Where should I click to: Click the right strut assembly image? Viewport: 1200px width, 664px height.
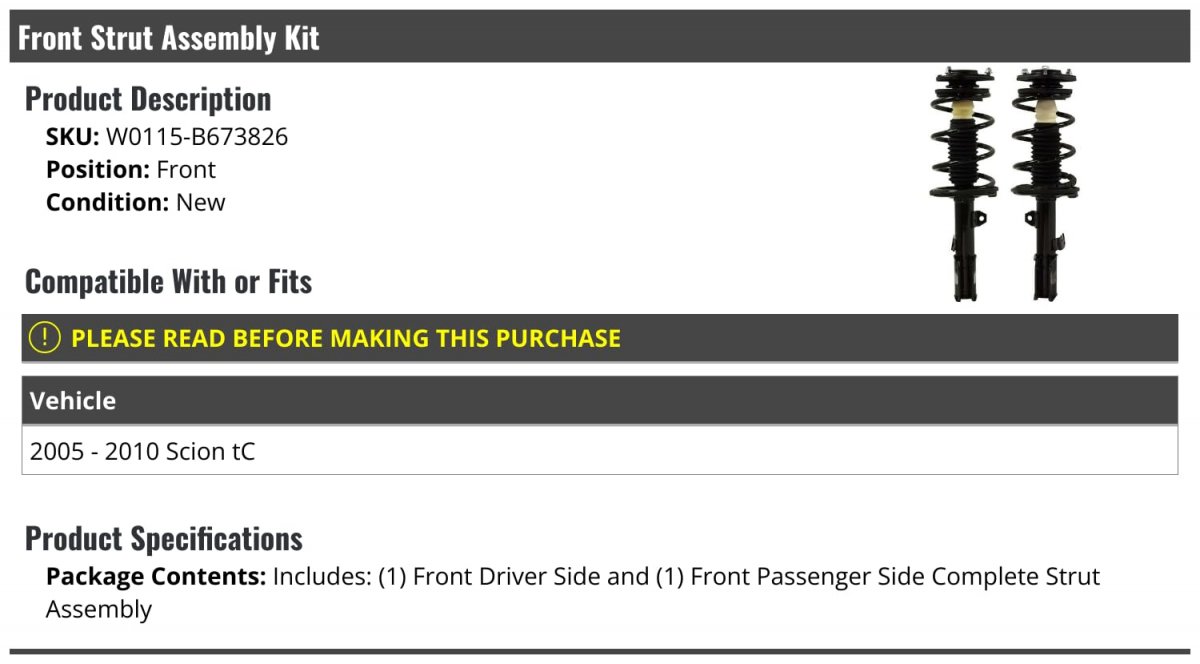[1042, 183]
